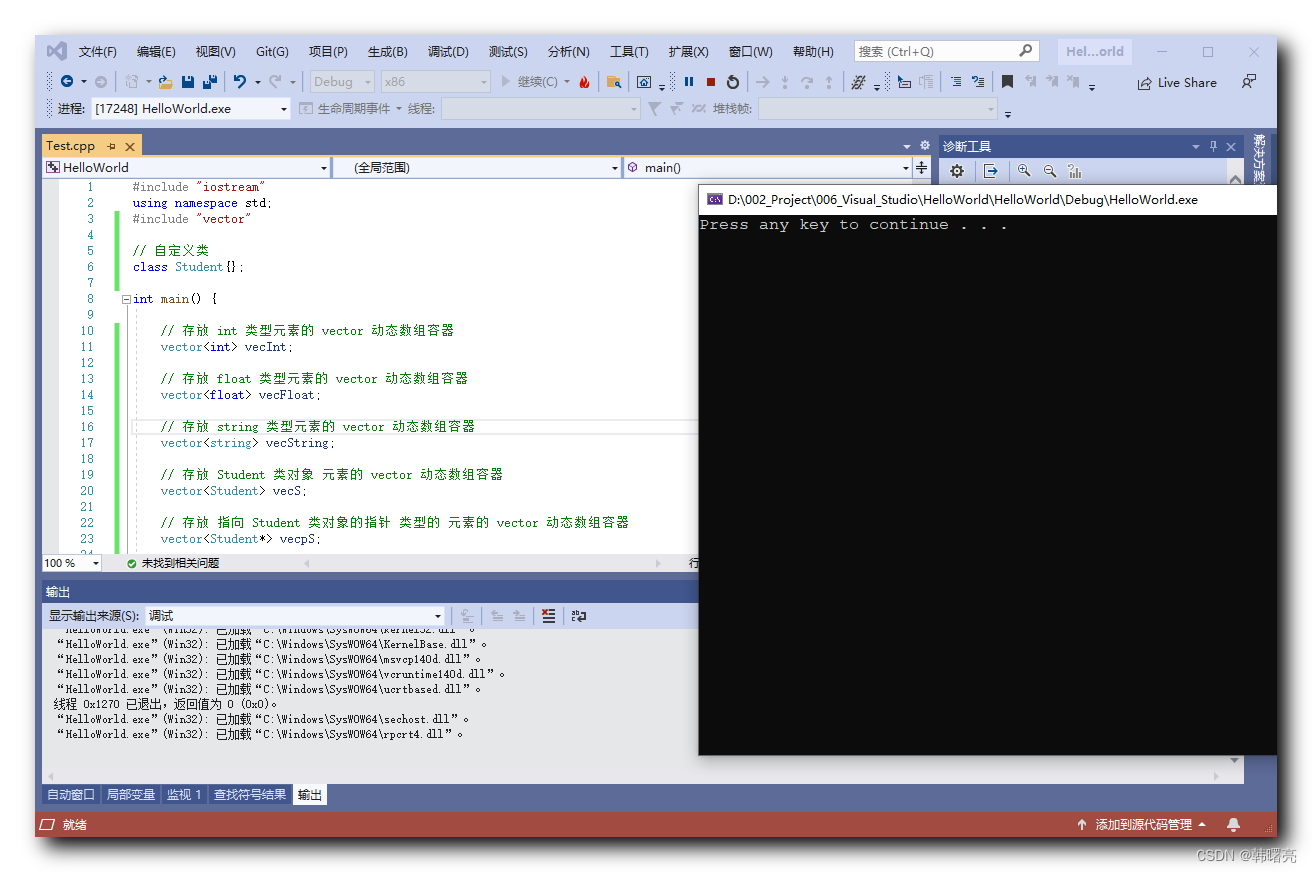Screen dimensions: 1312x872
Task: Click the Diagnostic Tools bar-chart reset view icon
Action: (x=1075, y=171)
